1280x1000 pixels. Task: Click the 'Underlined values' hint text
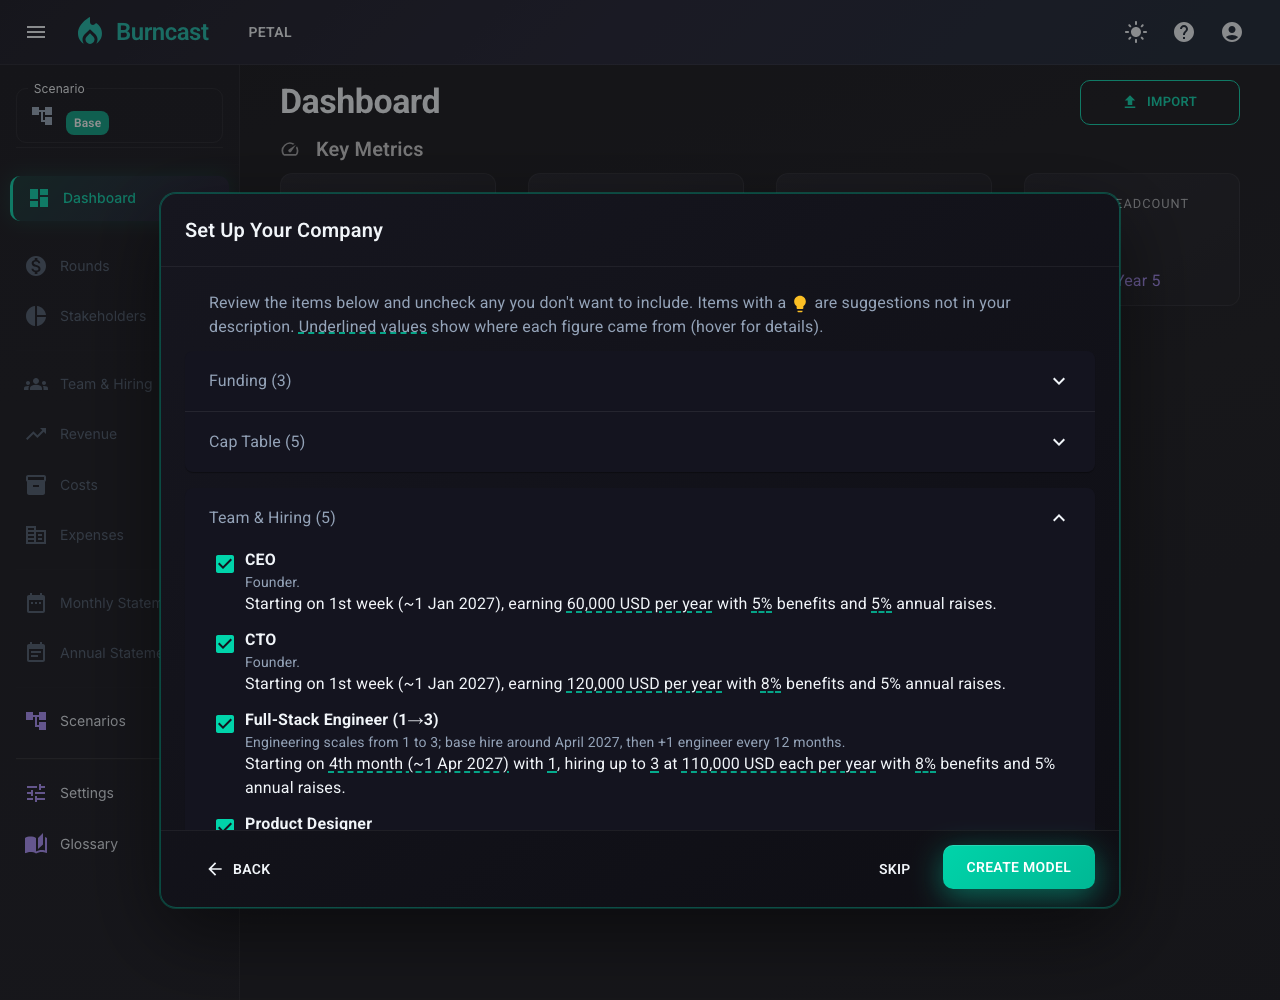coord(363,327)
